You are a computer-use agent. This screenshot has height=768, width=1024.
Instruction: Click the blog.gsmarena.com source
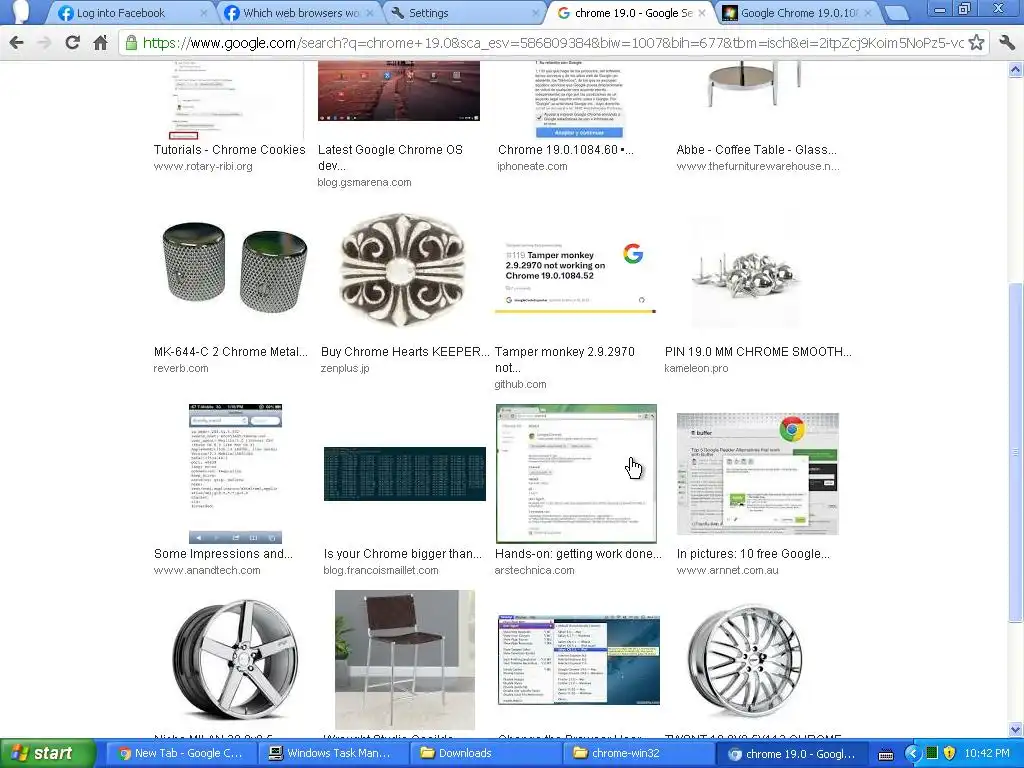pos(364,182)
